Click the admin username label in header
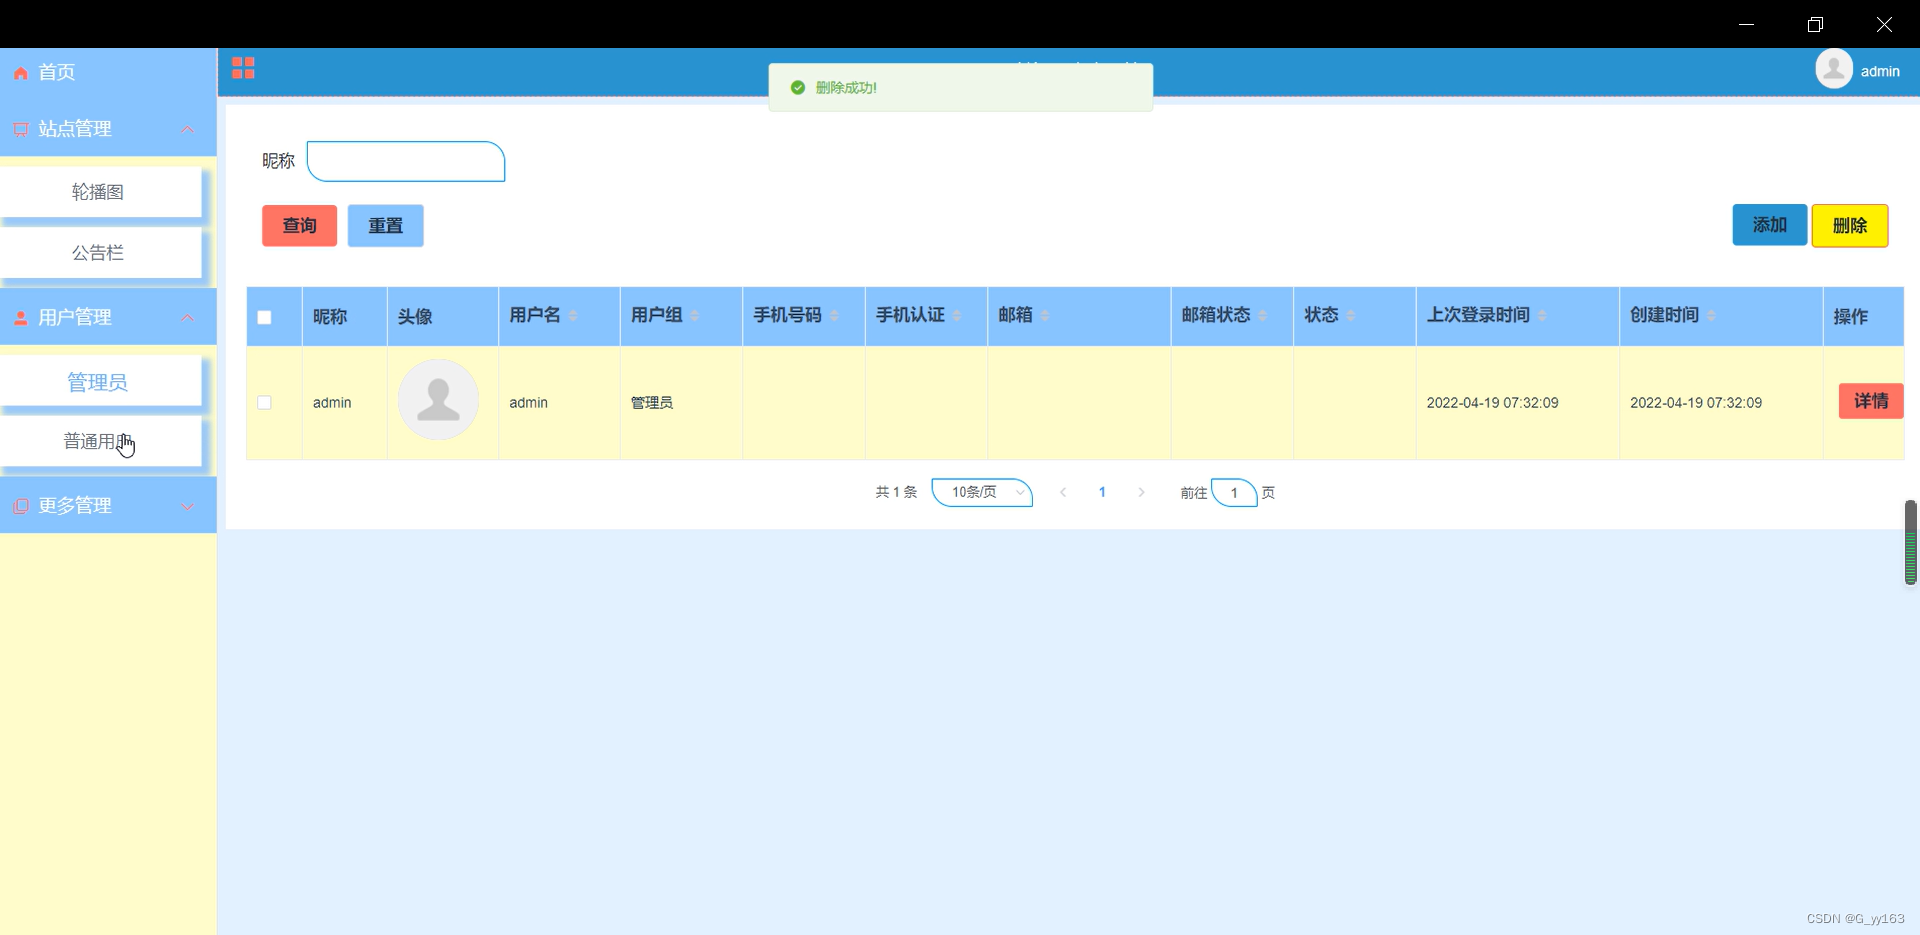The image size is (1920, 935). pyautogui.click(x=1880, y=71)
